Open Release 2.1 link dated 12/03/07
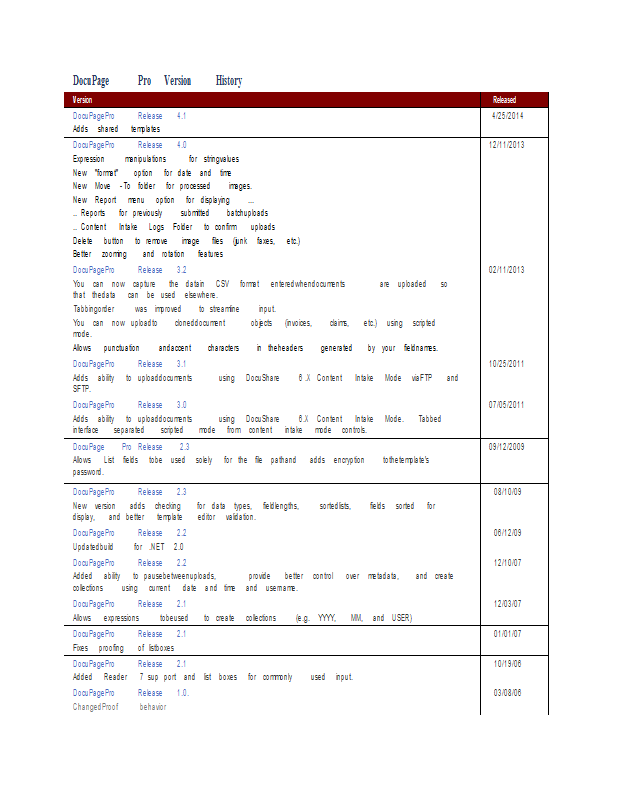 click(129, 604)
